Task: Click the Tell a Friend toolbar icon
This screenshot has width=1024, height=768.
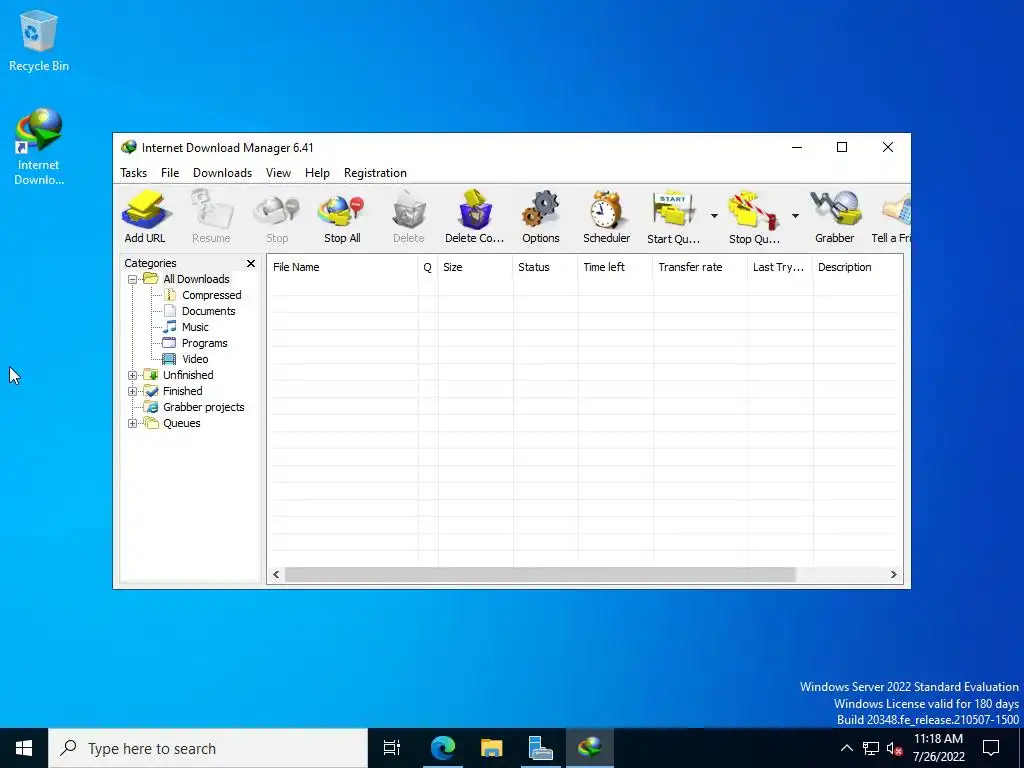Action: click(x=891, y=217)
